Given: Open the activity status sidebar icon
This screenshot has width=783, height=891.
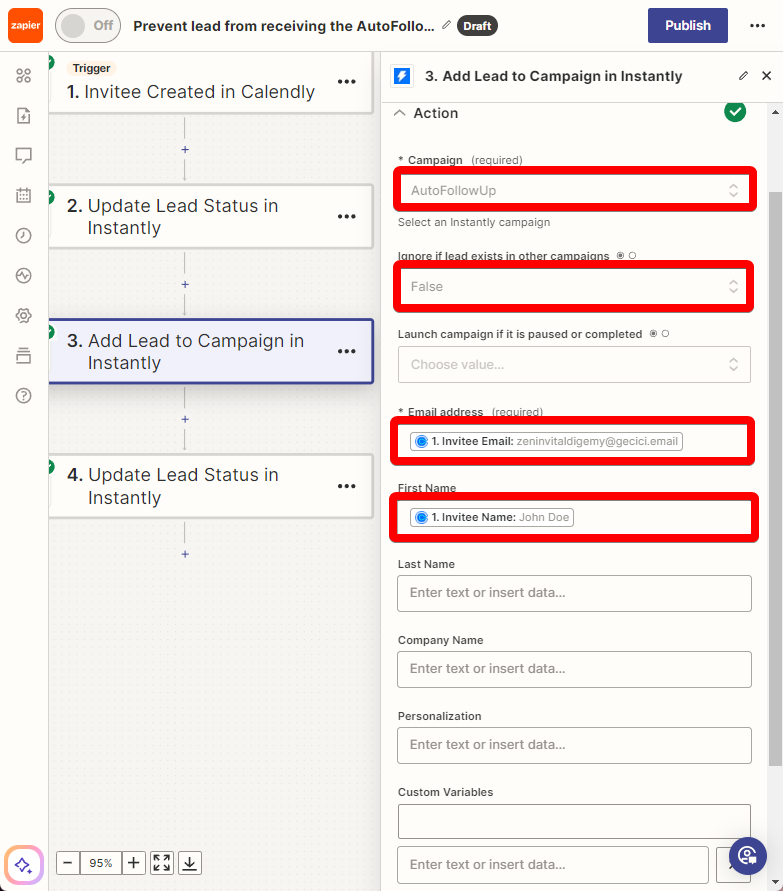Looking at the screenshot, I should [x=23, y=276].
